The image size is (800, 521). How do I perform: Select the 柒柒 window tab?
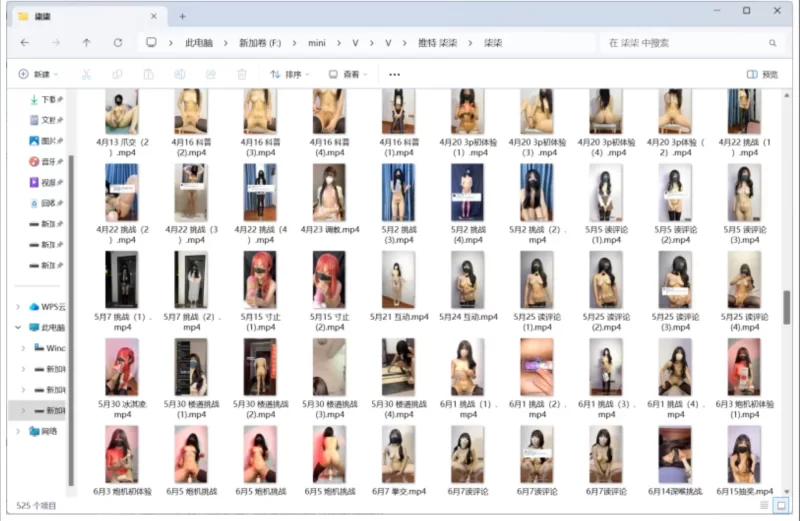tap(87, 16)
